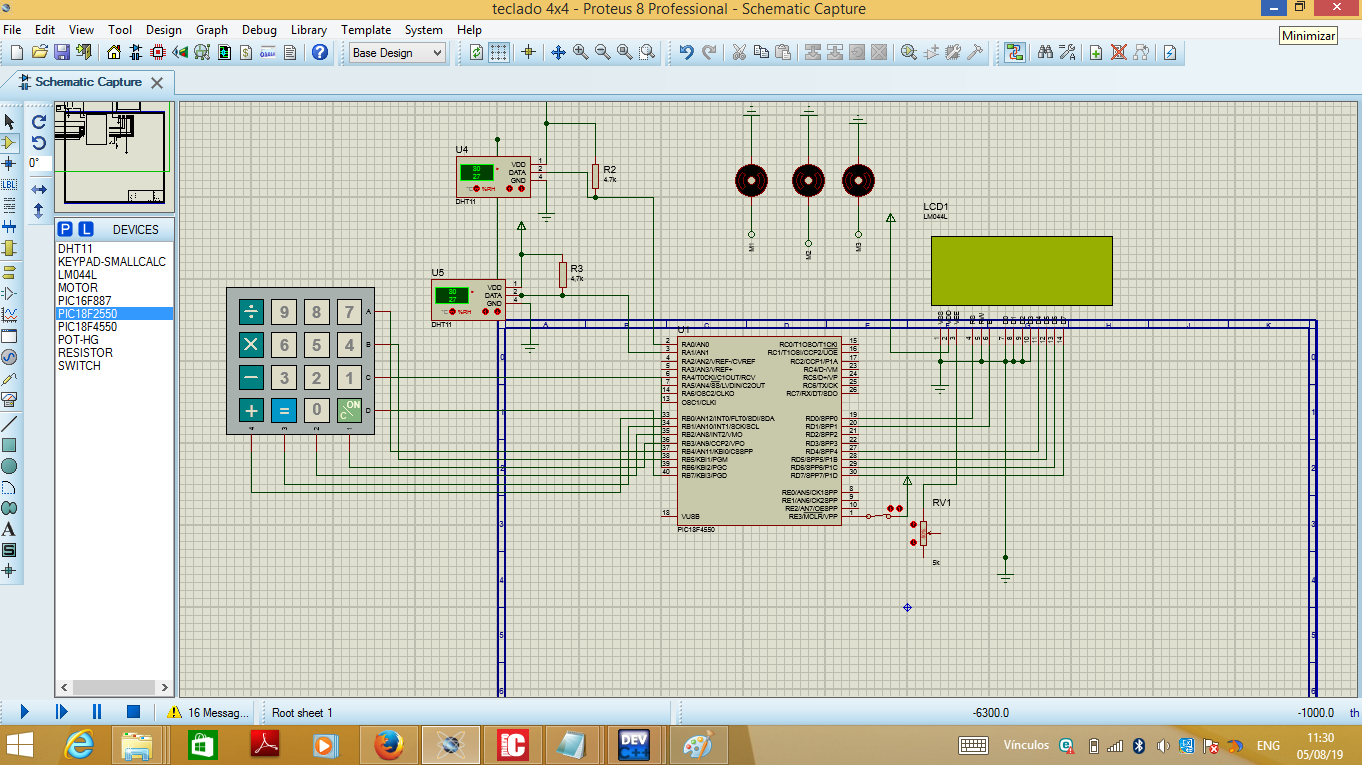The width and height of the screenshot is (1366, 768).
Task: Open the Windows Start button
Action: tap(19, 746)
